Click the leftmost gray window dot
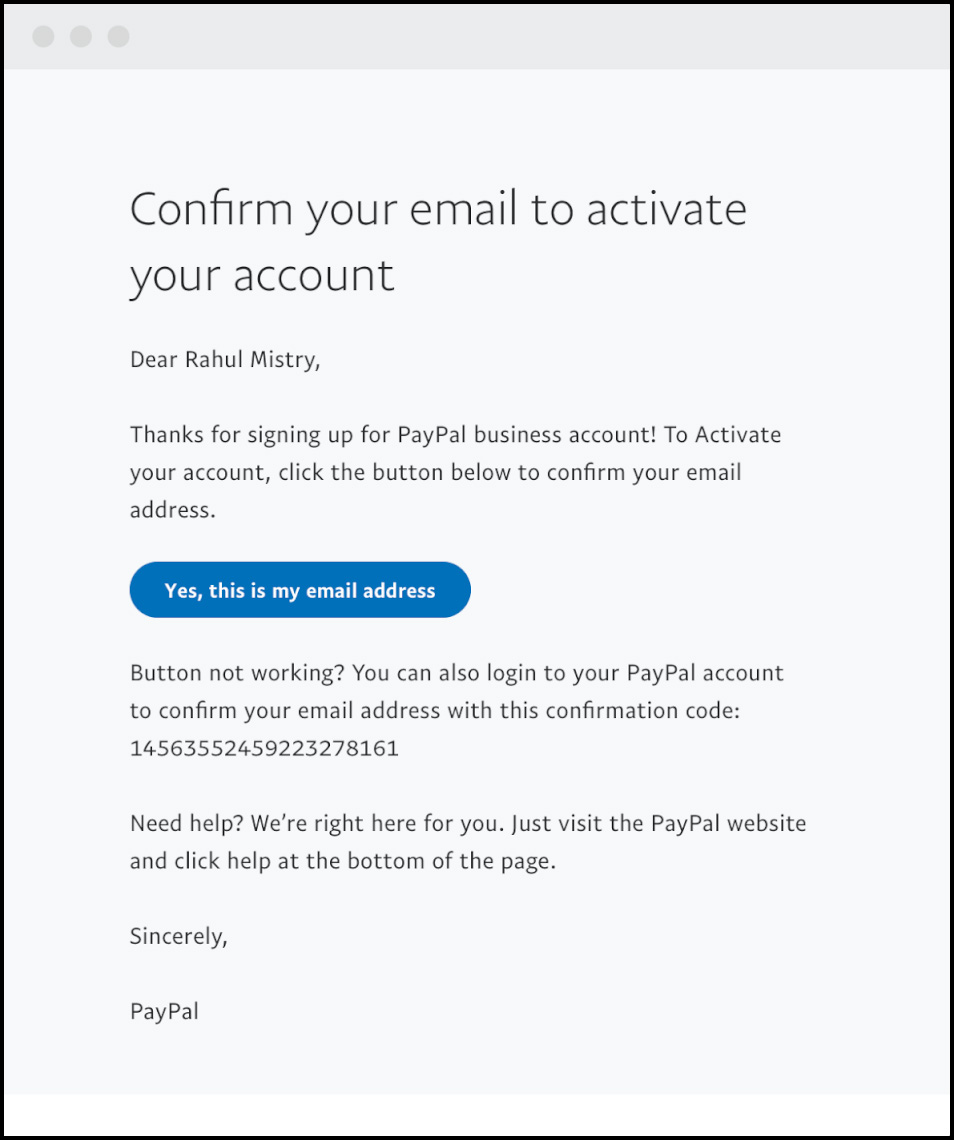Image resolution: width=954 pixels, height=1140 pixels. (44, 36)
